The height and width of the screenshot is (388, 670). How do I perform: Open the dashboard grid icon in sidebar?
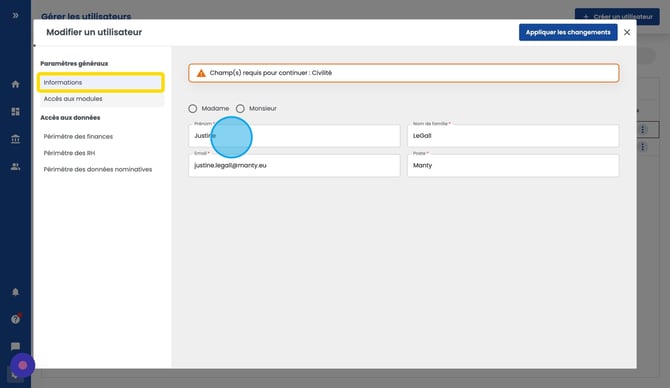[x=15, y=112]
